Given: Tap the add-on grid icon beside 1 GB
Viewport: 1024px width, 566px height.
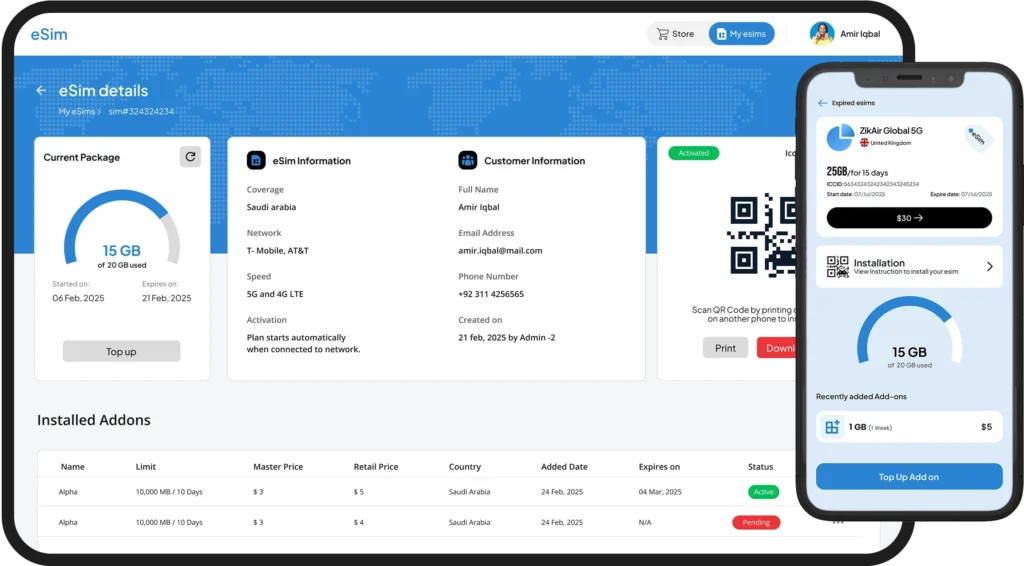Looking at the screenshot, I should pos(832,427).
